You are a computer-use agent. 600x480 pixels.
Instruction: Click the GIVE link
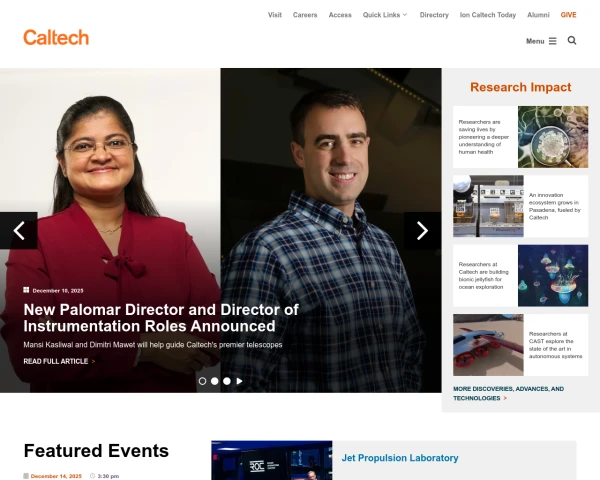[x=568, y=15]
